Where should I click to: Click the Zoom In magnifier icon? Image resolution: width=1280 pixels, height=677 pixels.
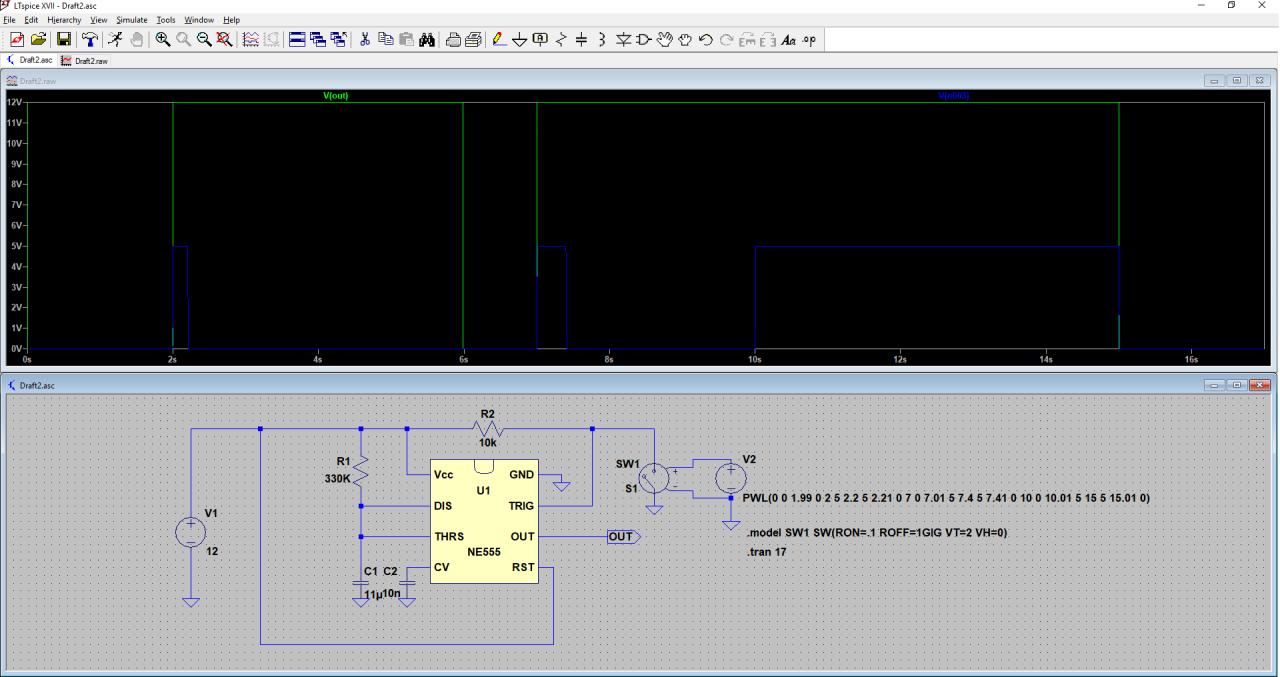pos(163,40)
